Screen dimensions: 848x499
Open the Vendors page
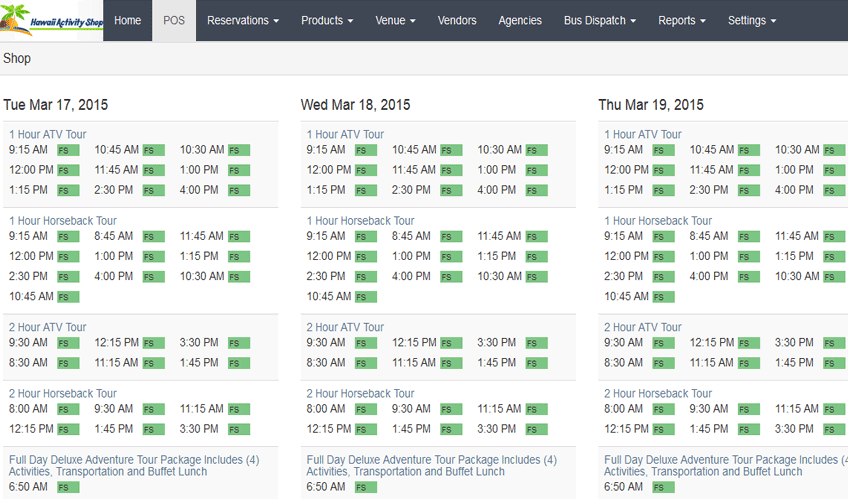(457, 21)
